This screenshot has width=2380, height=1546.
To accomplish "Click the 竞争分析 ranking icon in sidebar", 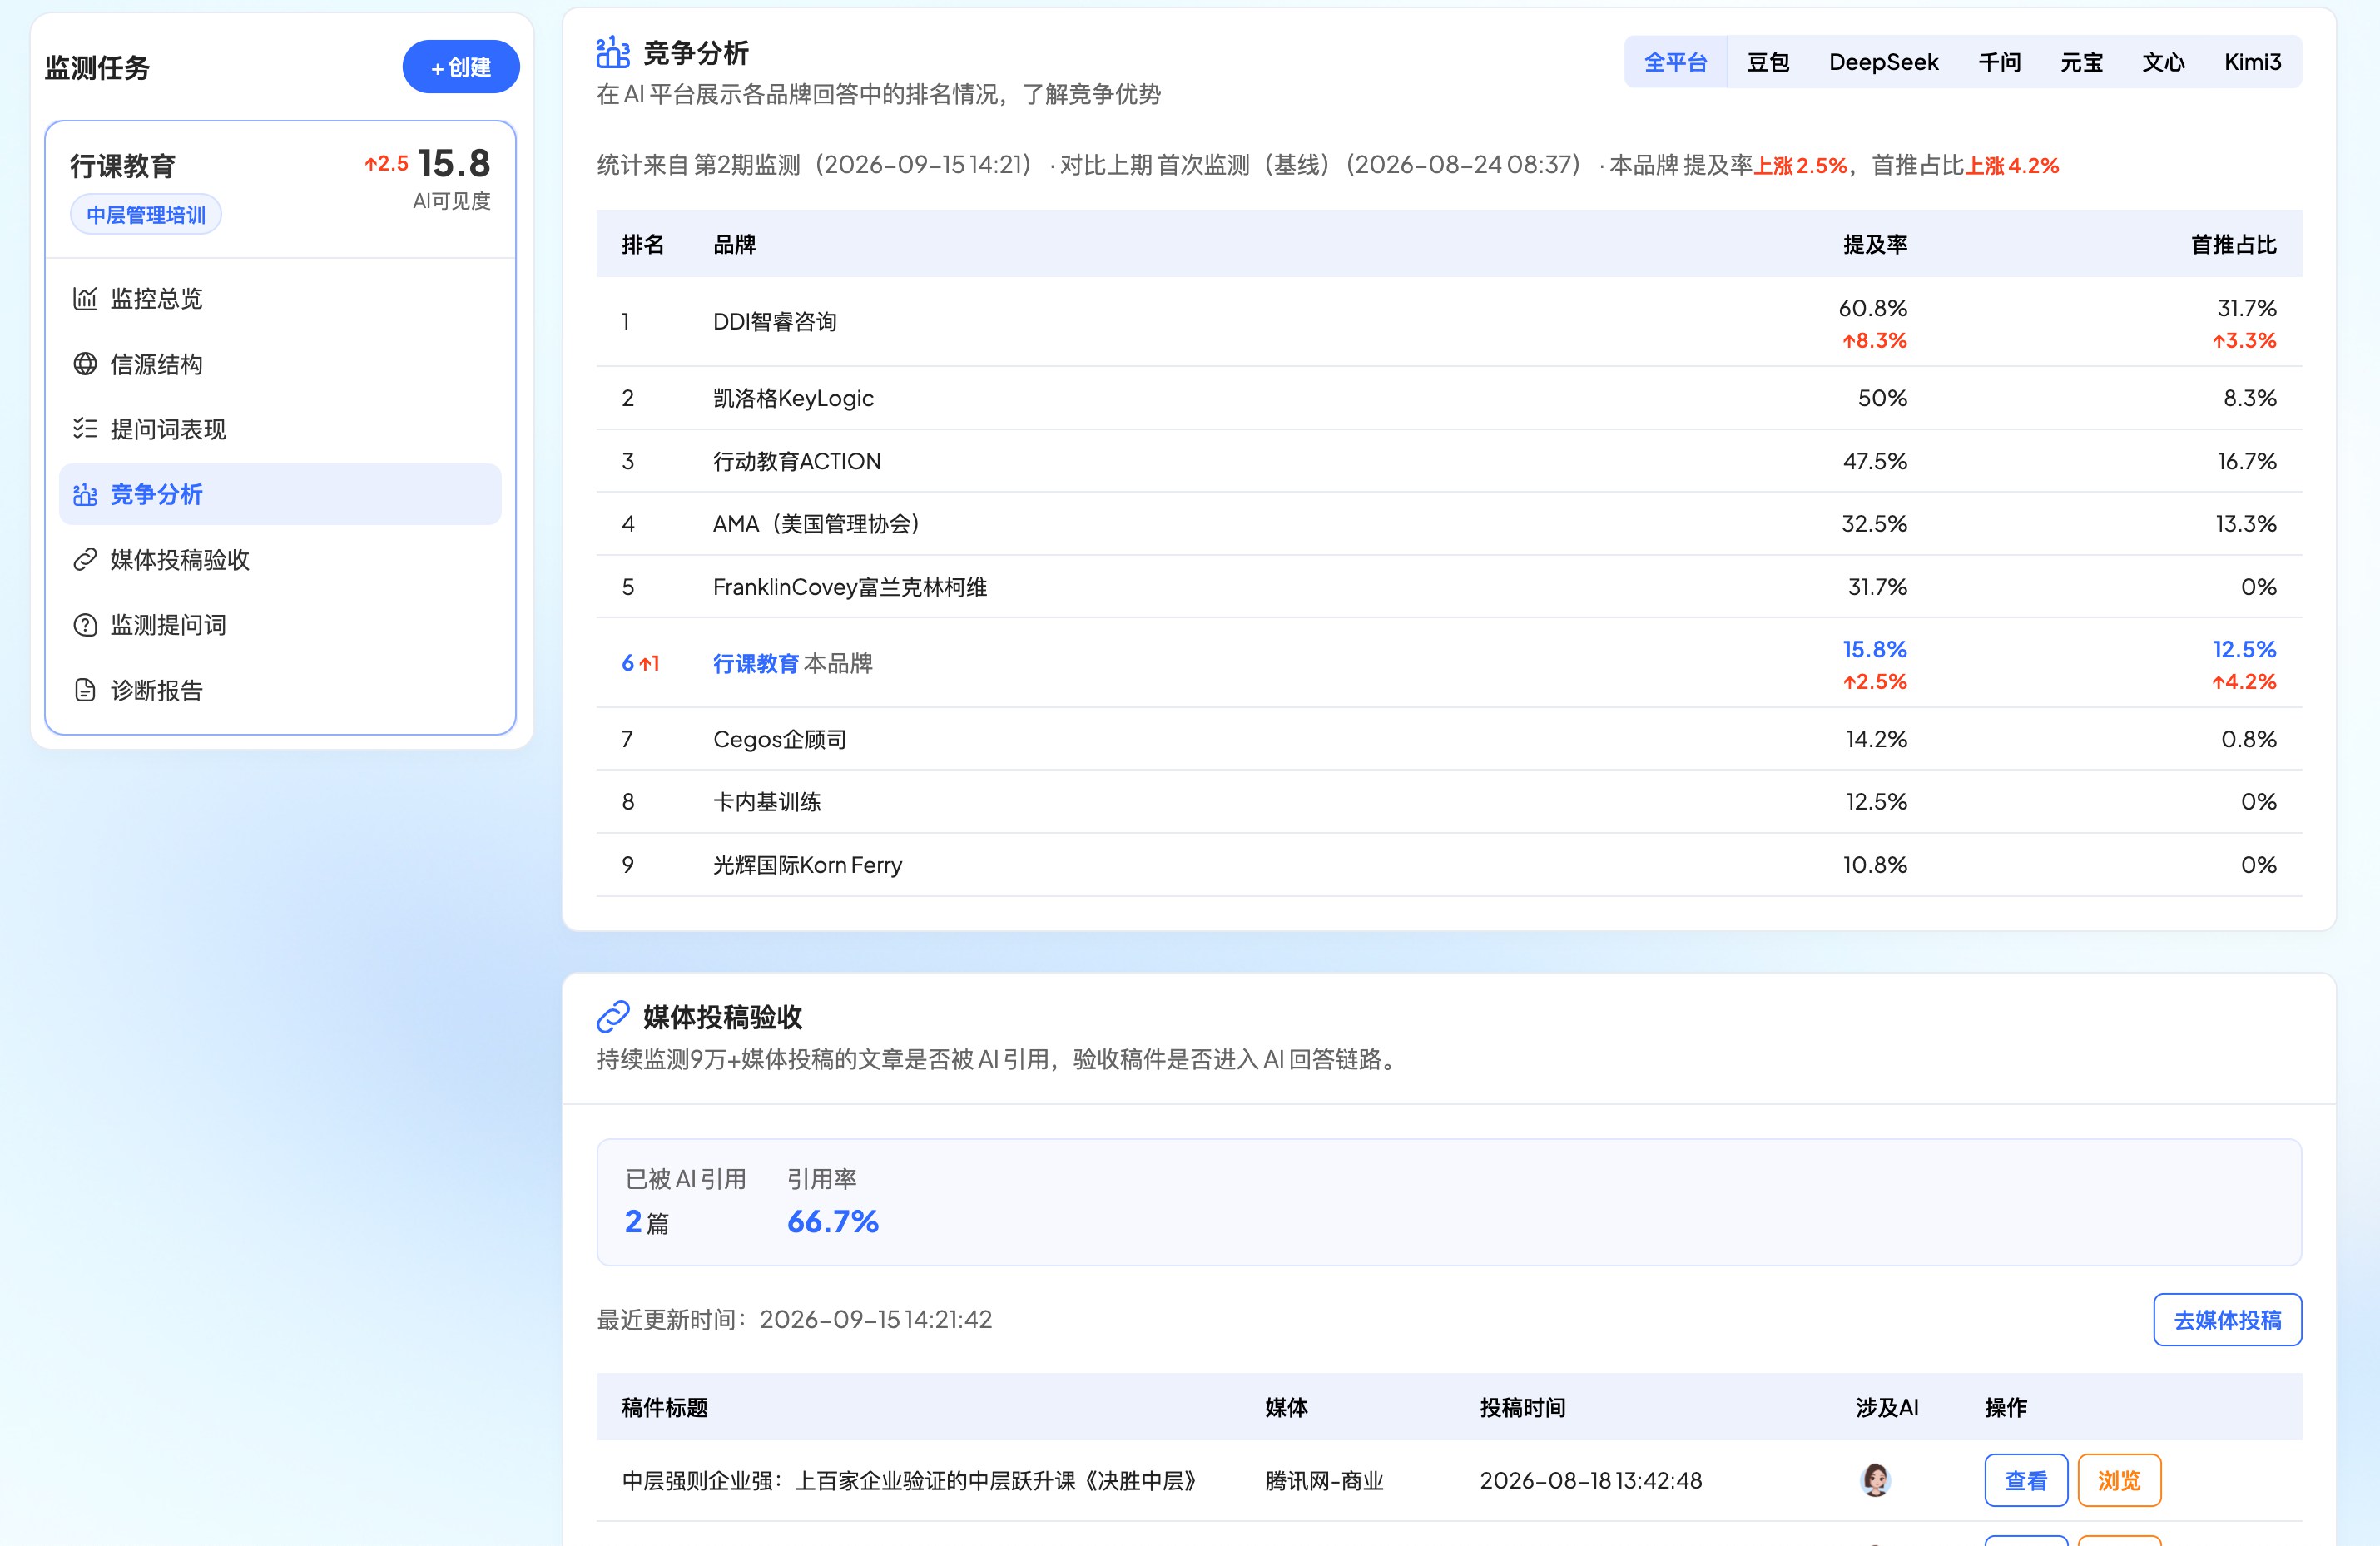I will (x=85, y=494).
